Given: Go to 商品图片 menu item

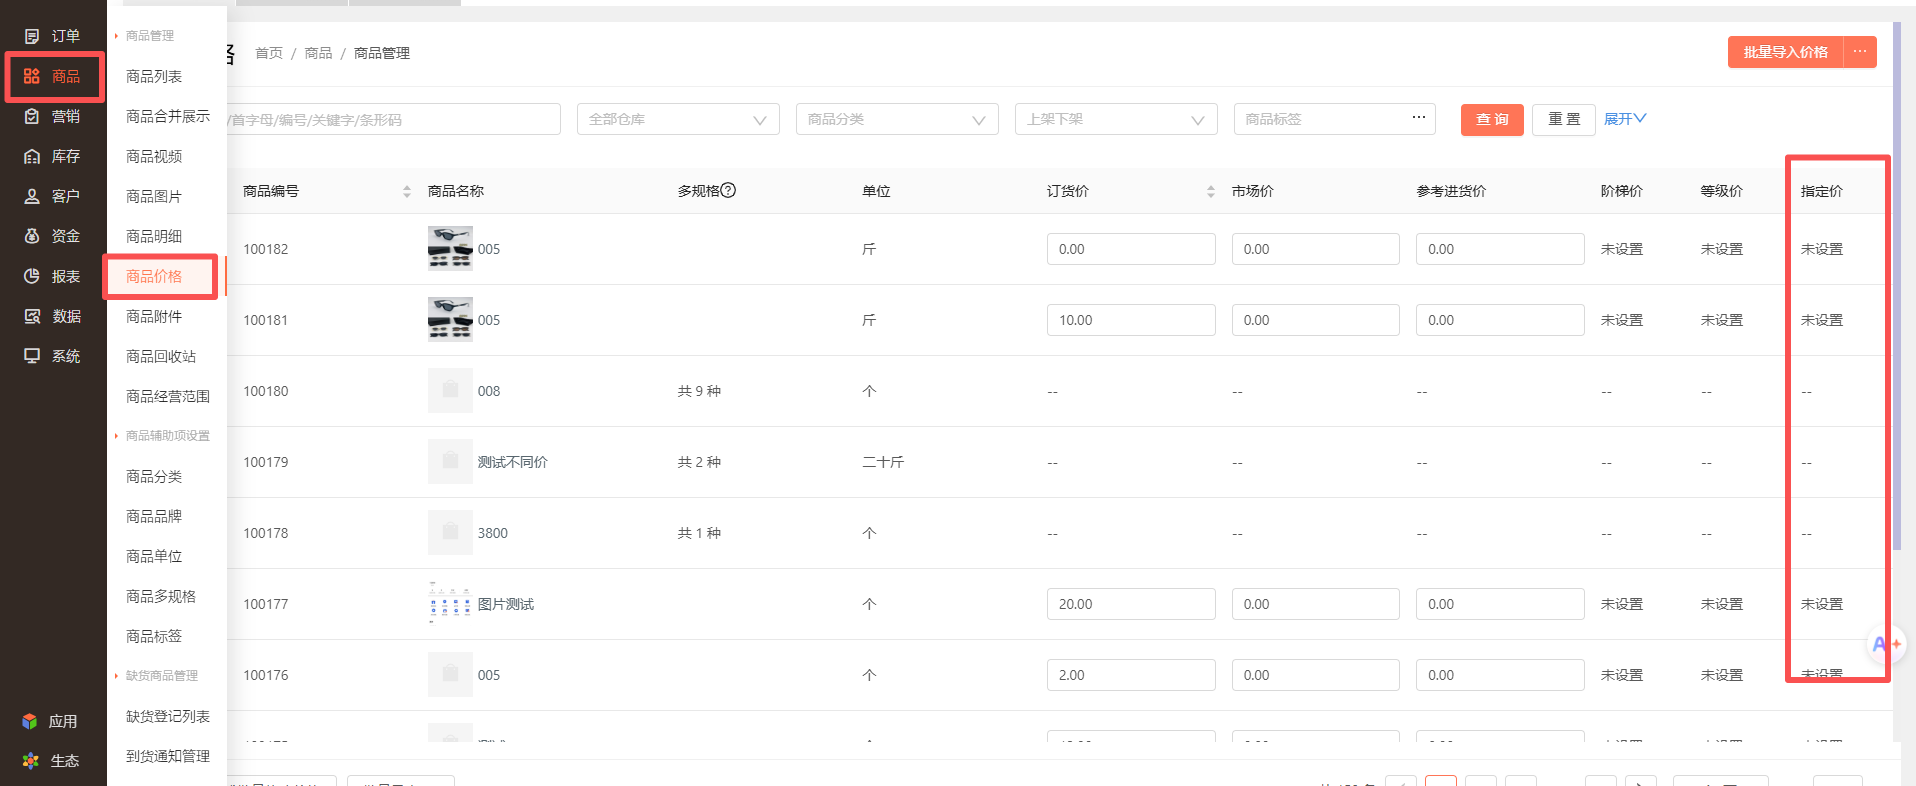Looking at the screenshot, I should click(x=154, y=196).
